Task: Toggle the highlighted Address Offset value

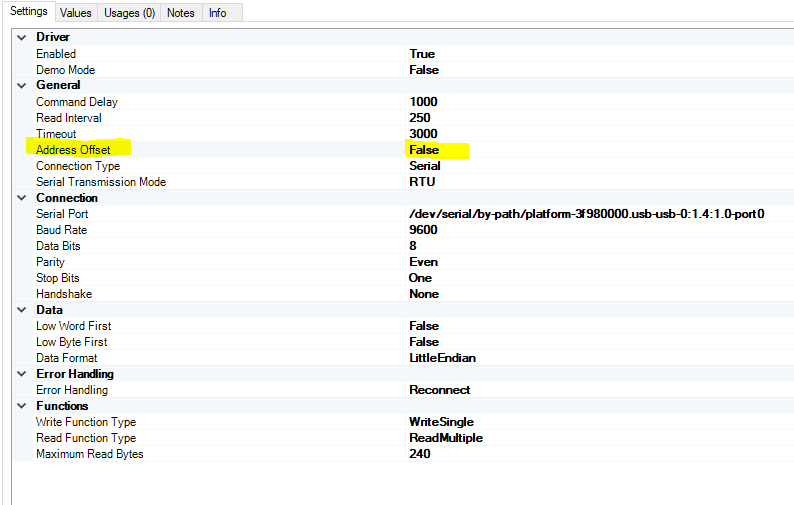Action: pyautogui.click(x=424, y=150)
